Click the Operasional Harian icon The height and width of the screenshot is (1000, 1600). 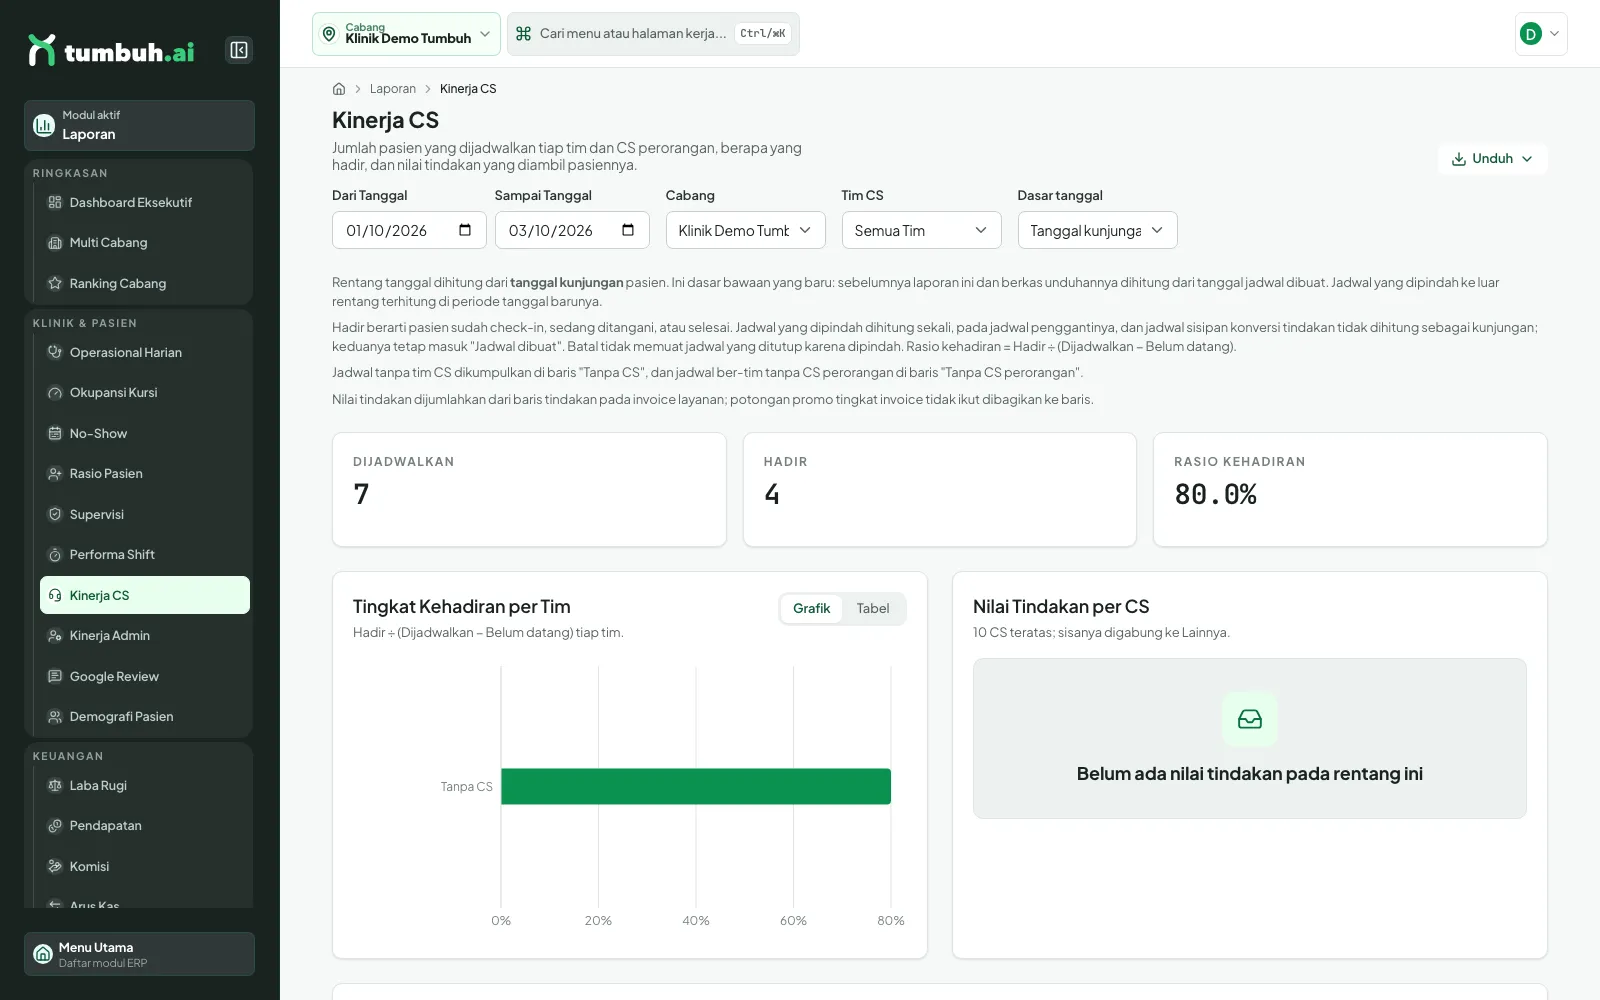coord(55,352)
